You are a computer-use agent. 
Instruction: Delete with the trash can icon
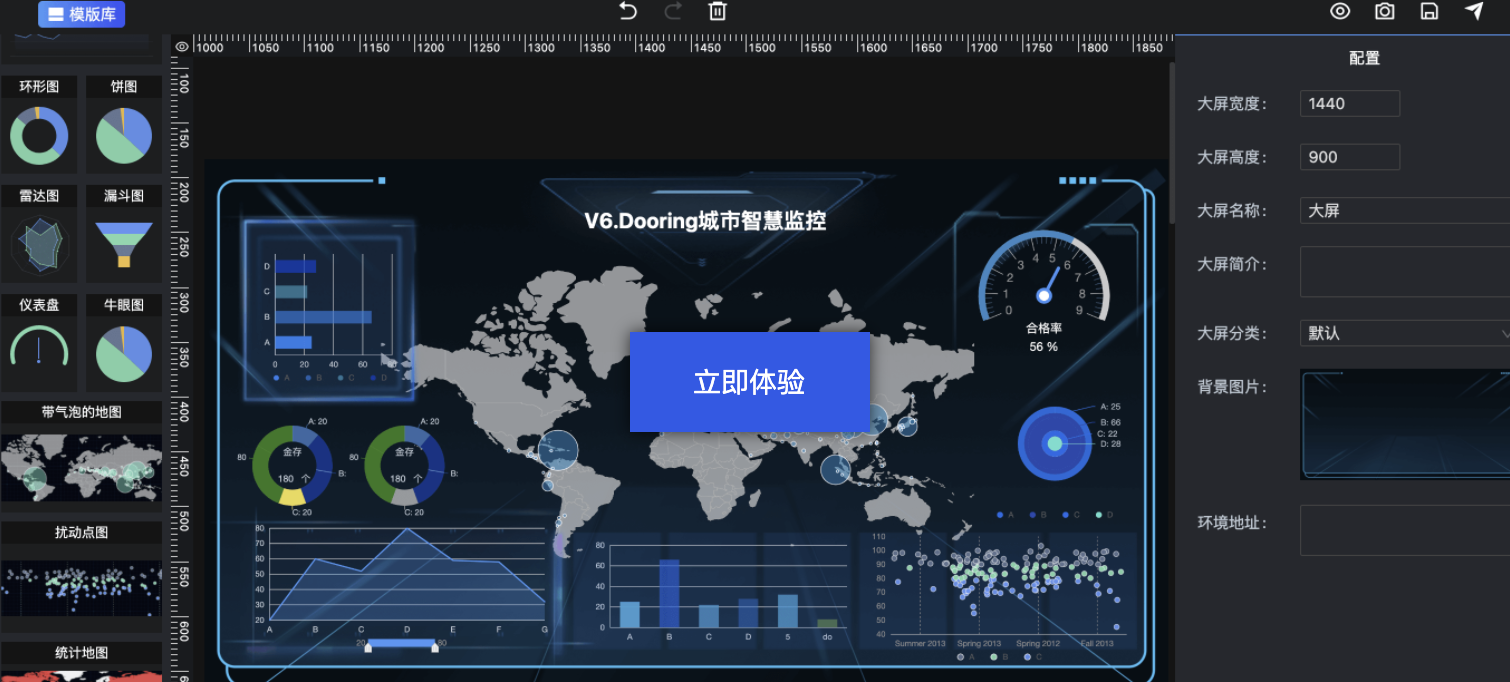click(x=717, y=11)
